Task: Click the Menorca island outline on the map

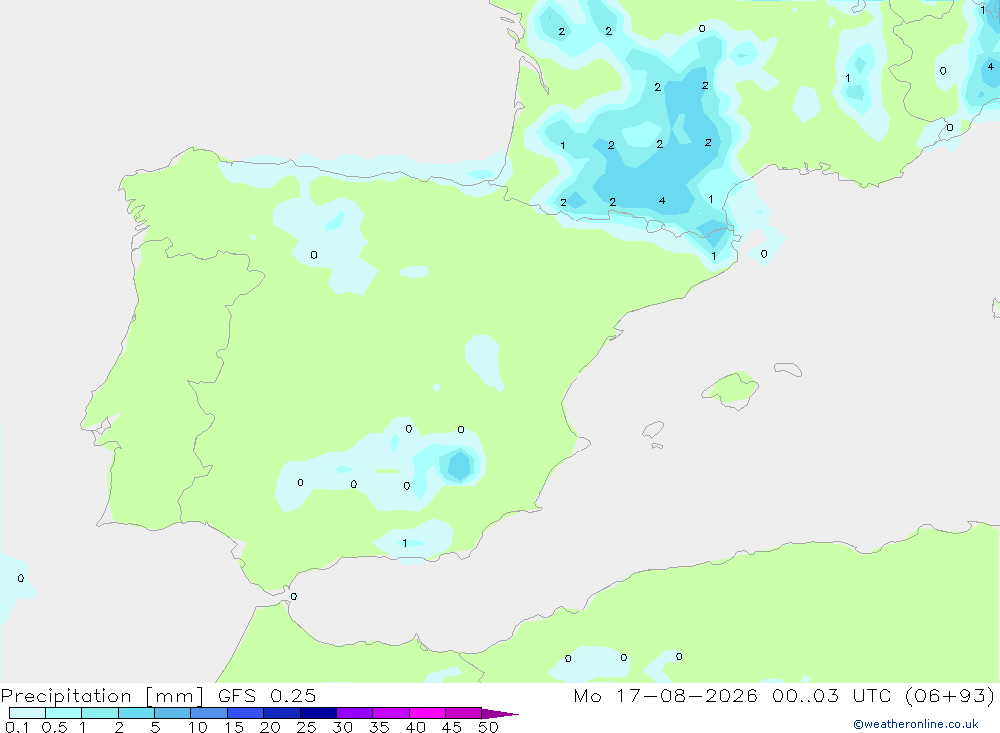Action: (x=788, y=369)
